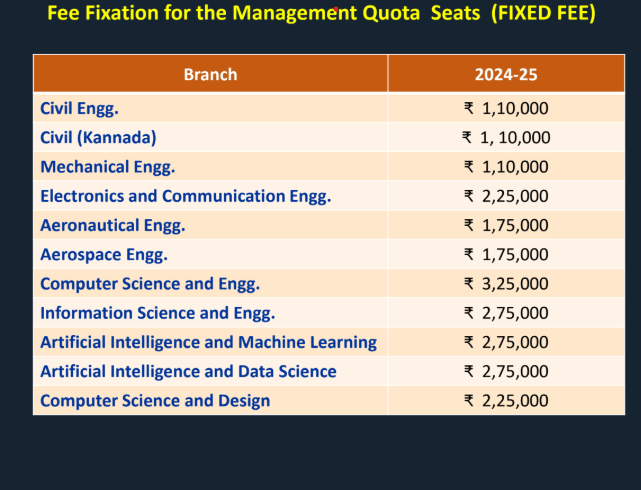Click Computer Science and Engg. cell

(x=150, y=284)
